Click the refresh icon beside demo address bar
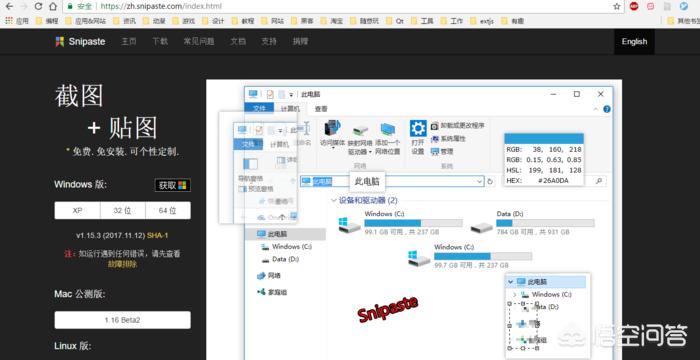Screen dimensions: 700x360 pos(490,181)
